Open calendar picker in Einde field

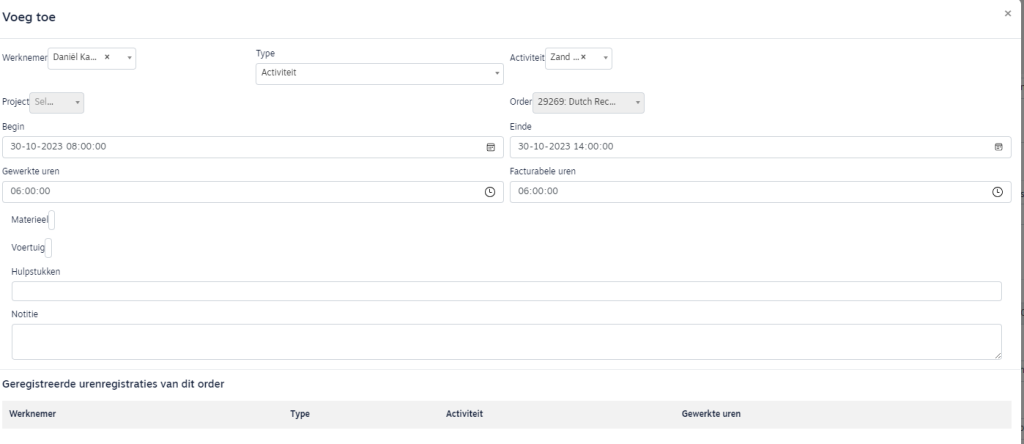pos(997,147)
